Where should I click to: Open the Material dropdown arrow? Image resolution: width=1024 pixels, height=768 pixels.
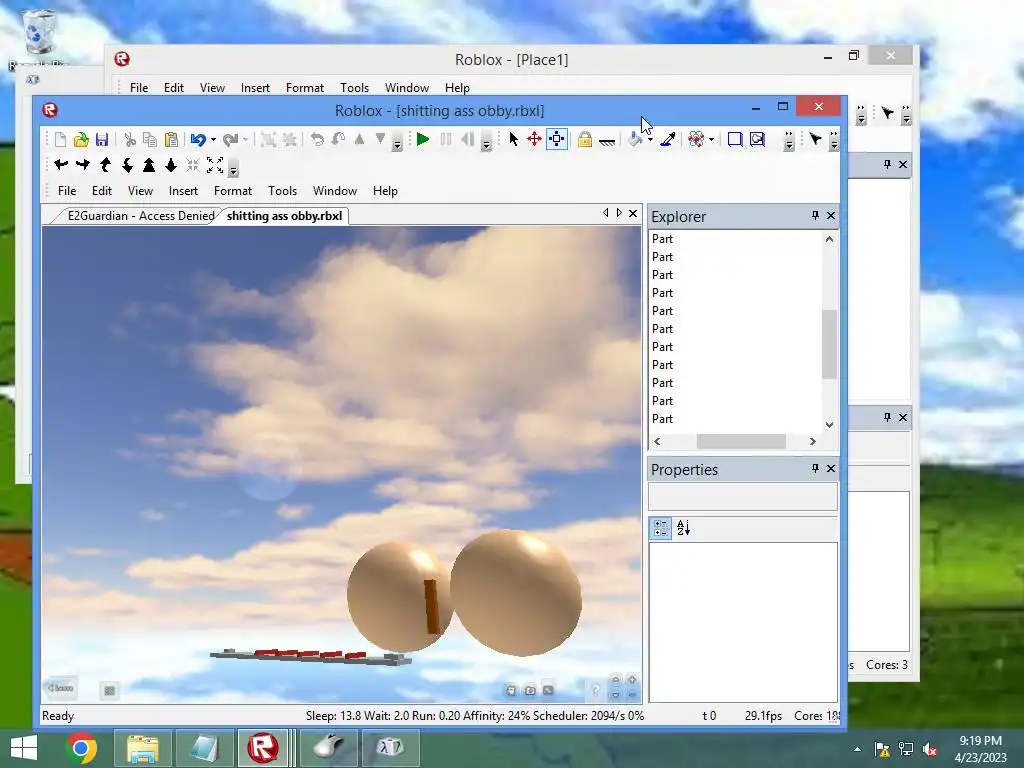pyautogui.click(x=711, y=140)
